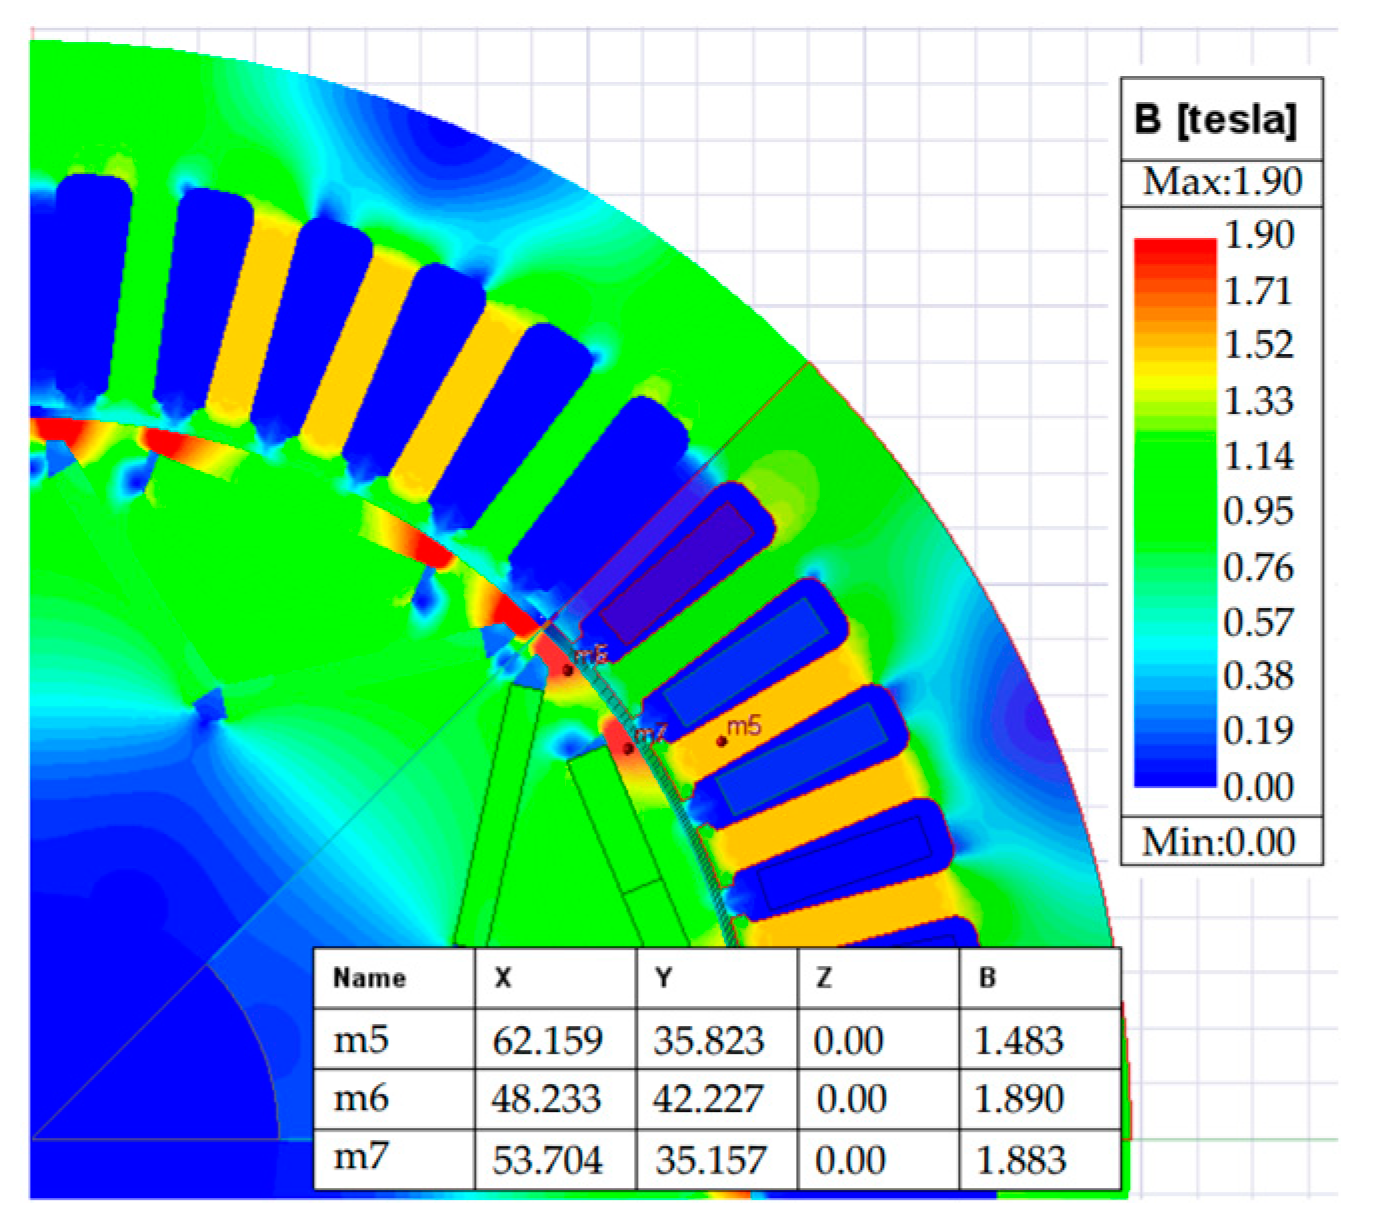Pick the red top of the color bar
Viewport: 1380px width, 1222px height.
click(1174, 250)
